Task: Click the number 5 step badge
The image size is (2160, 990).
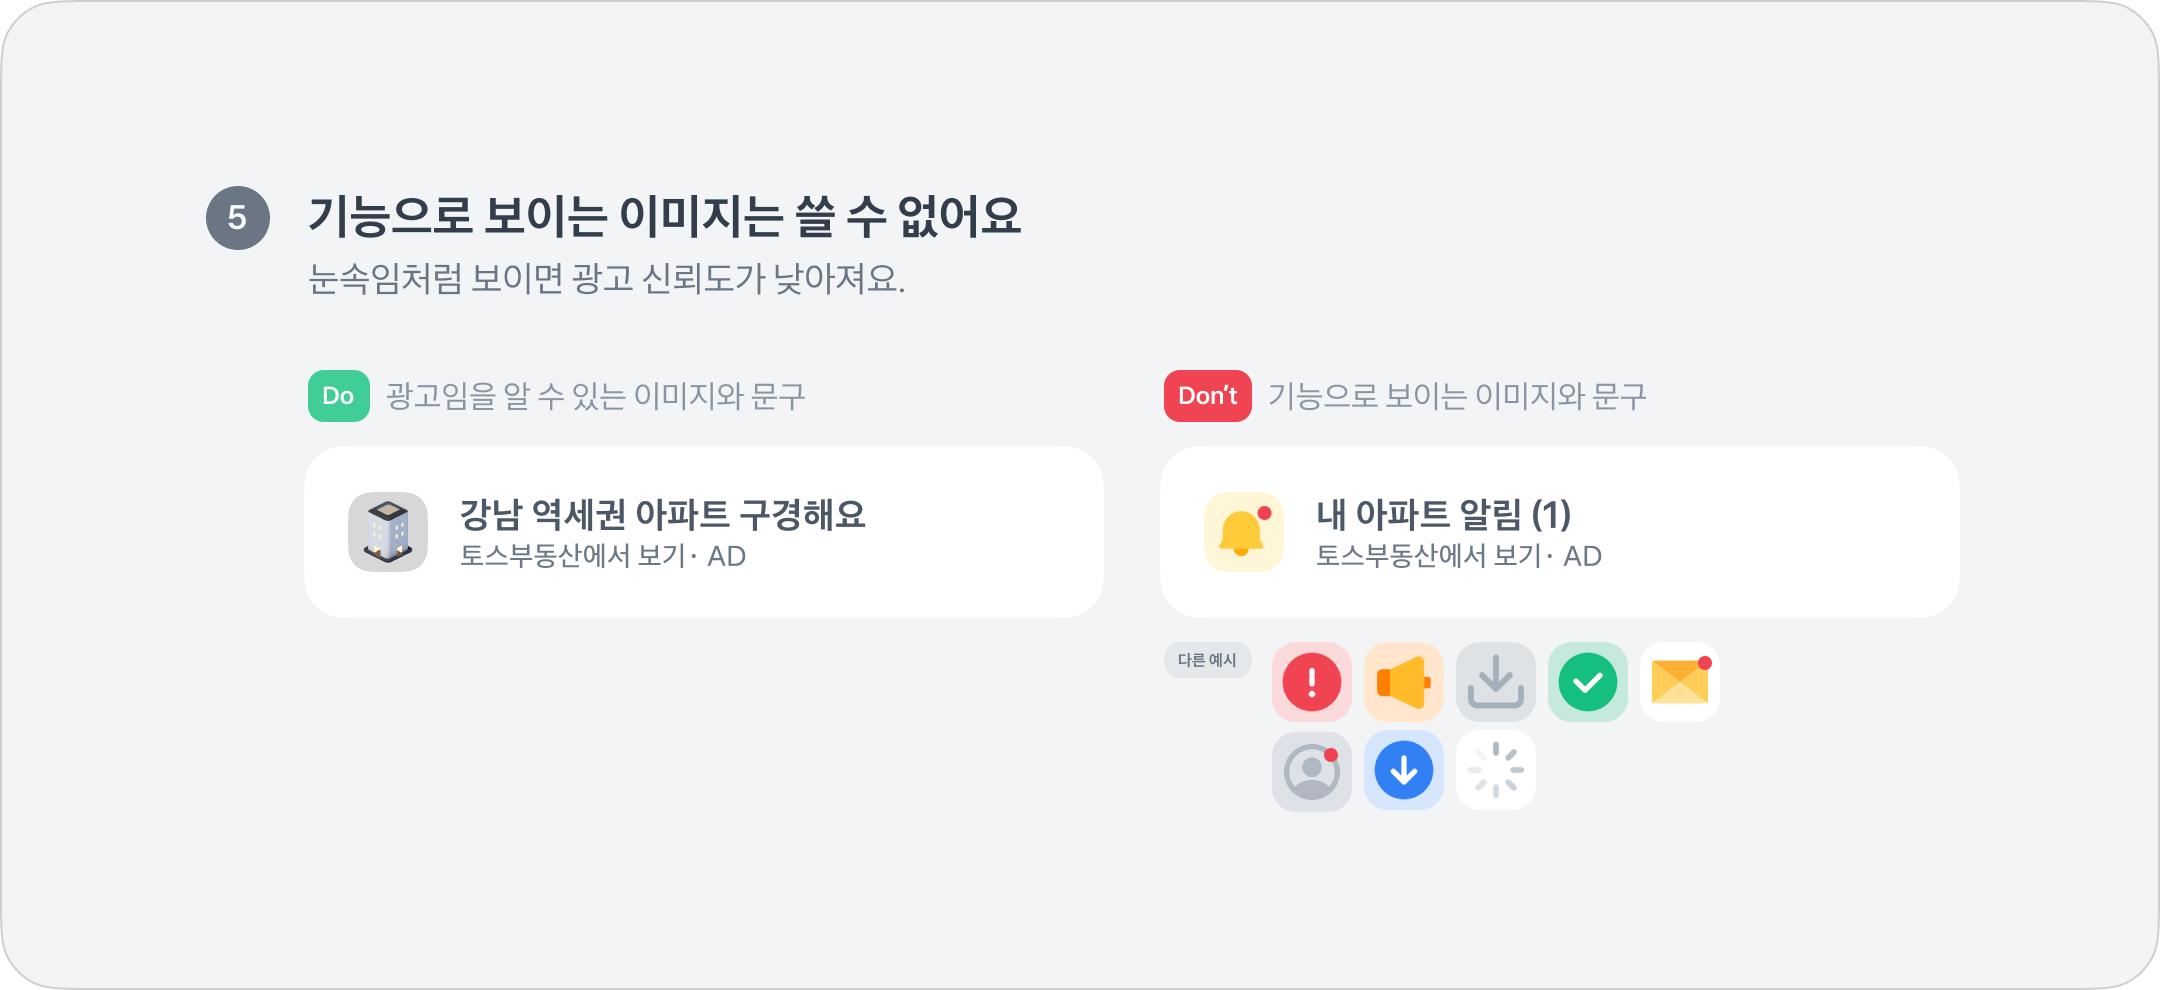Action: coord(237,218)
